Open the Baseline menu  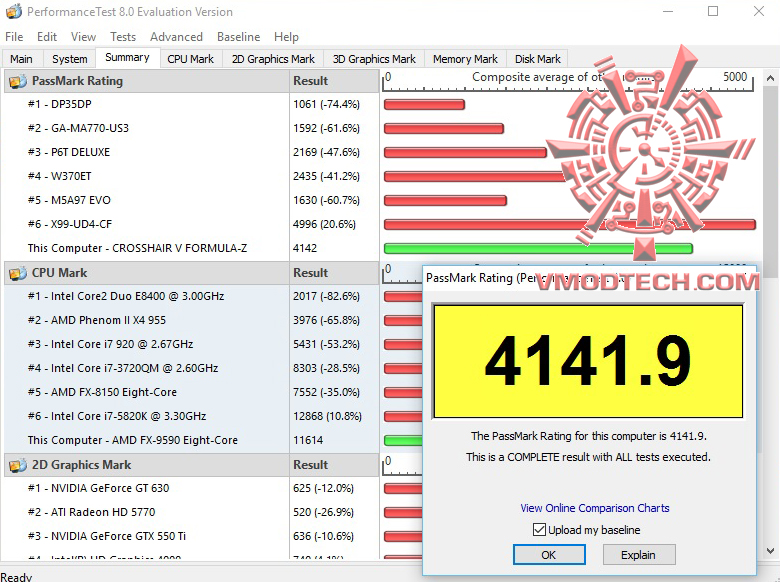pos(238,37)
